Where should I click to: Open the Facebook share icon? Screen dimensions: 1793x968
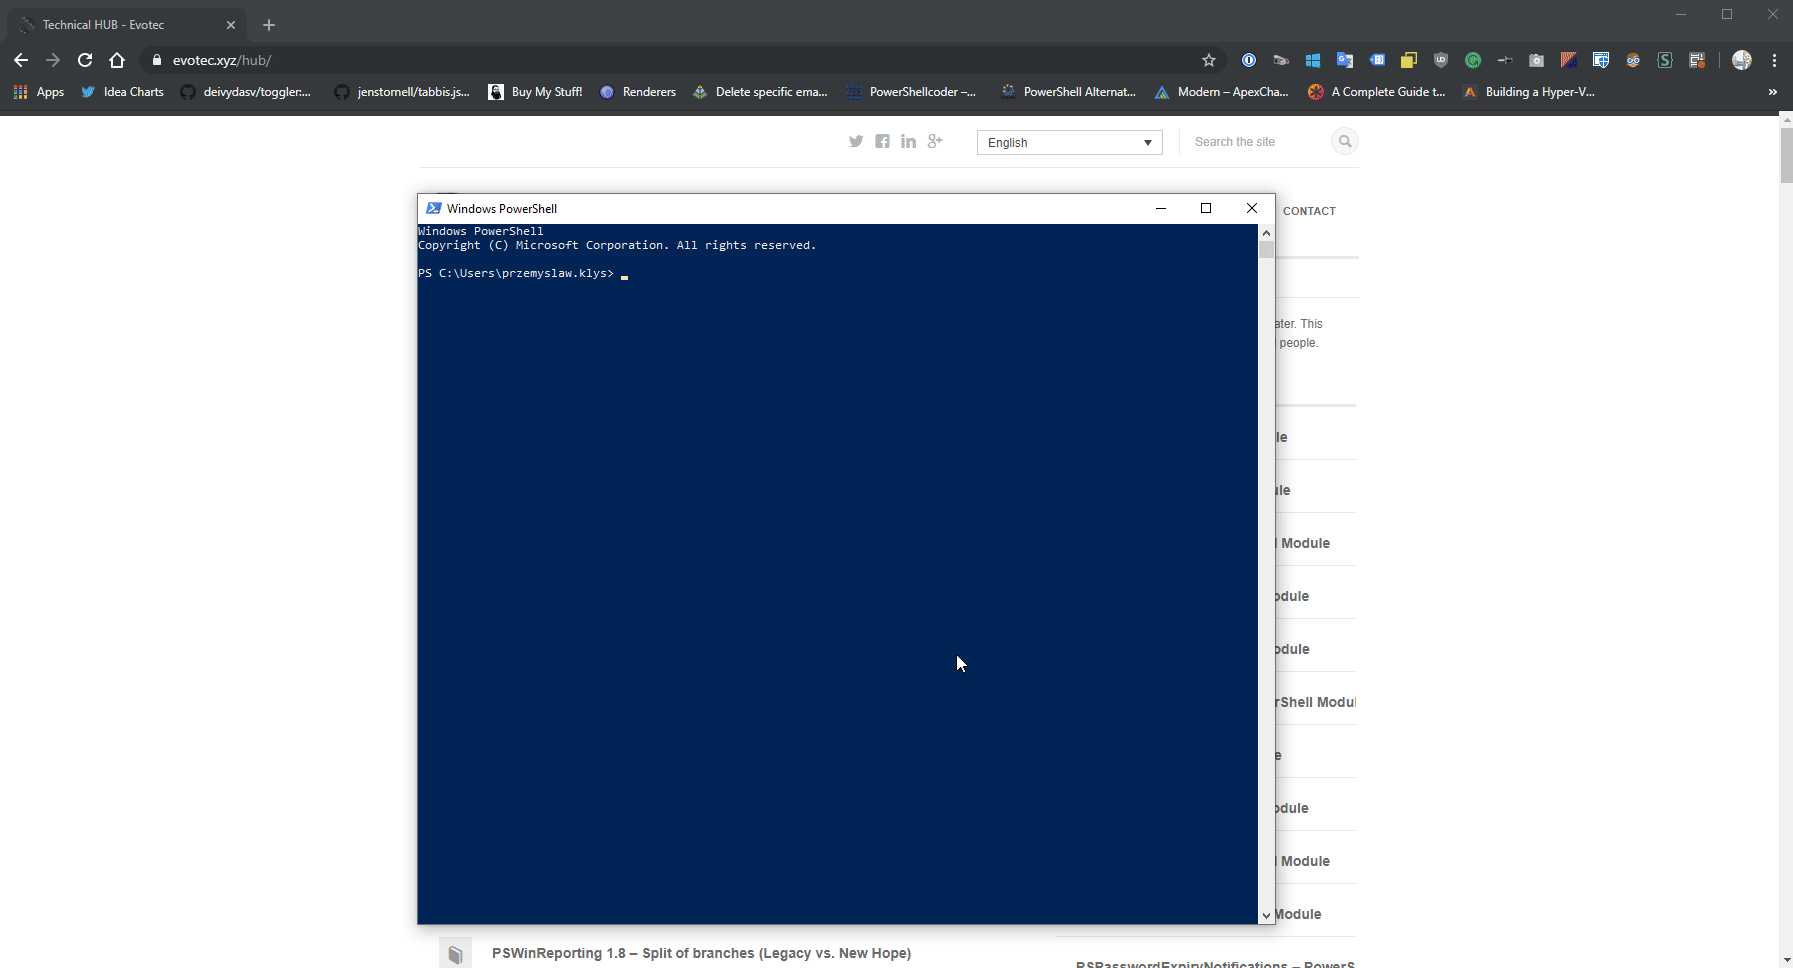pyautogui.click(x=883, y=141)
